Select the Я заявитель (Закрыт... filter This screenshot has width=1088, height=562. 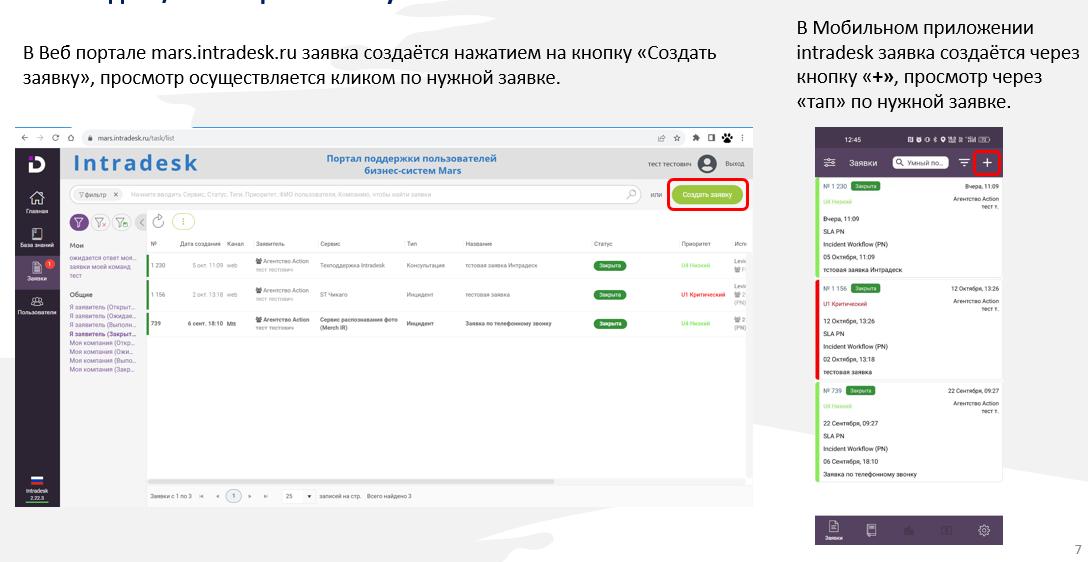[103, 334]
